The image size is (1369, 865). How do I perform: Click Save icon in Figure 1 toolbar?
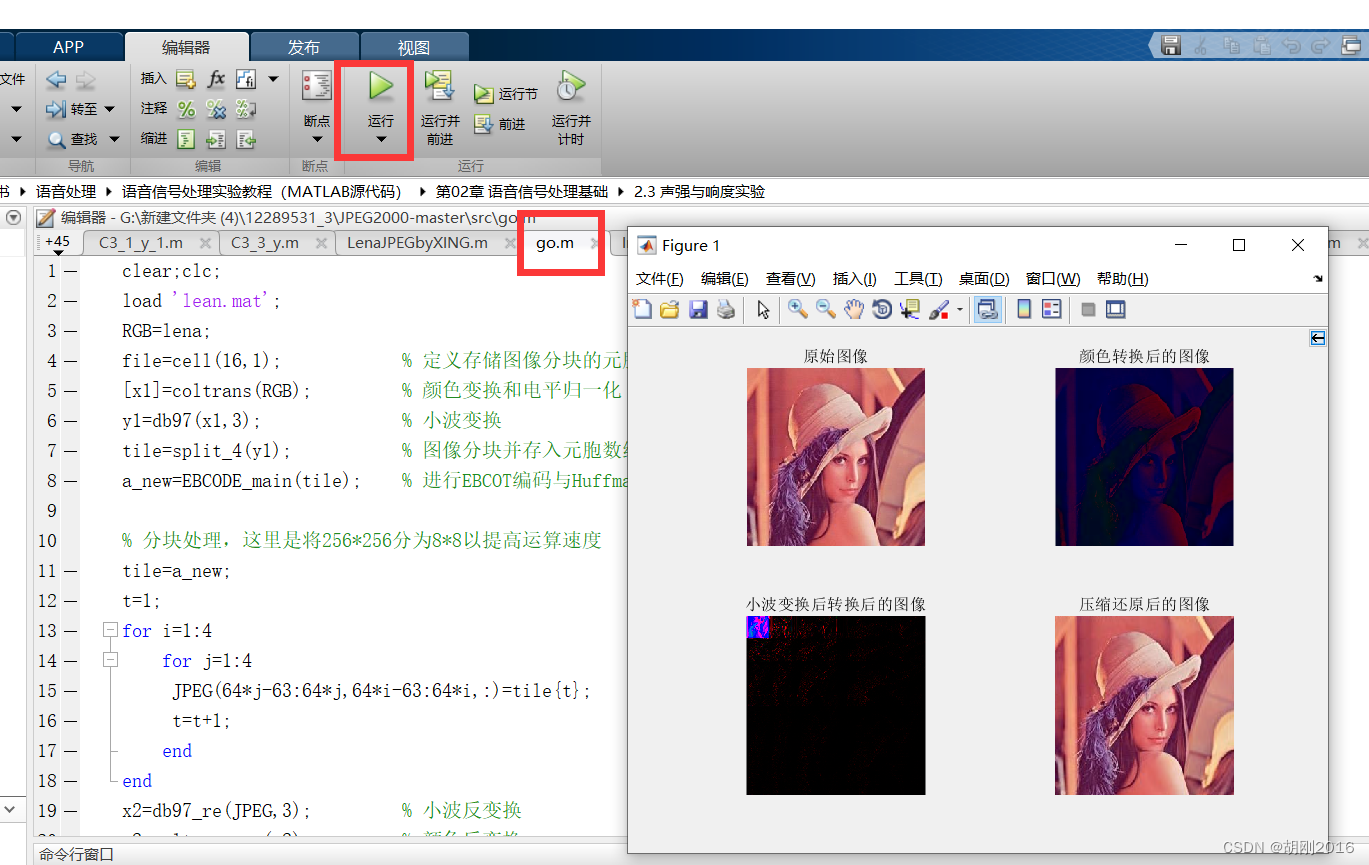point(698,310)
